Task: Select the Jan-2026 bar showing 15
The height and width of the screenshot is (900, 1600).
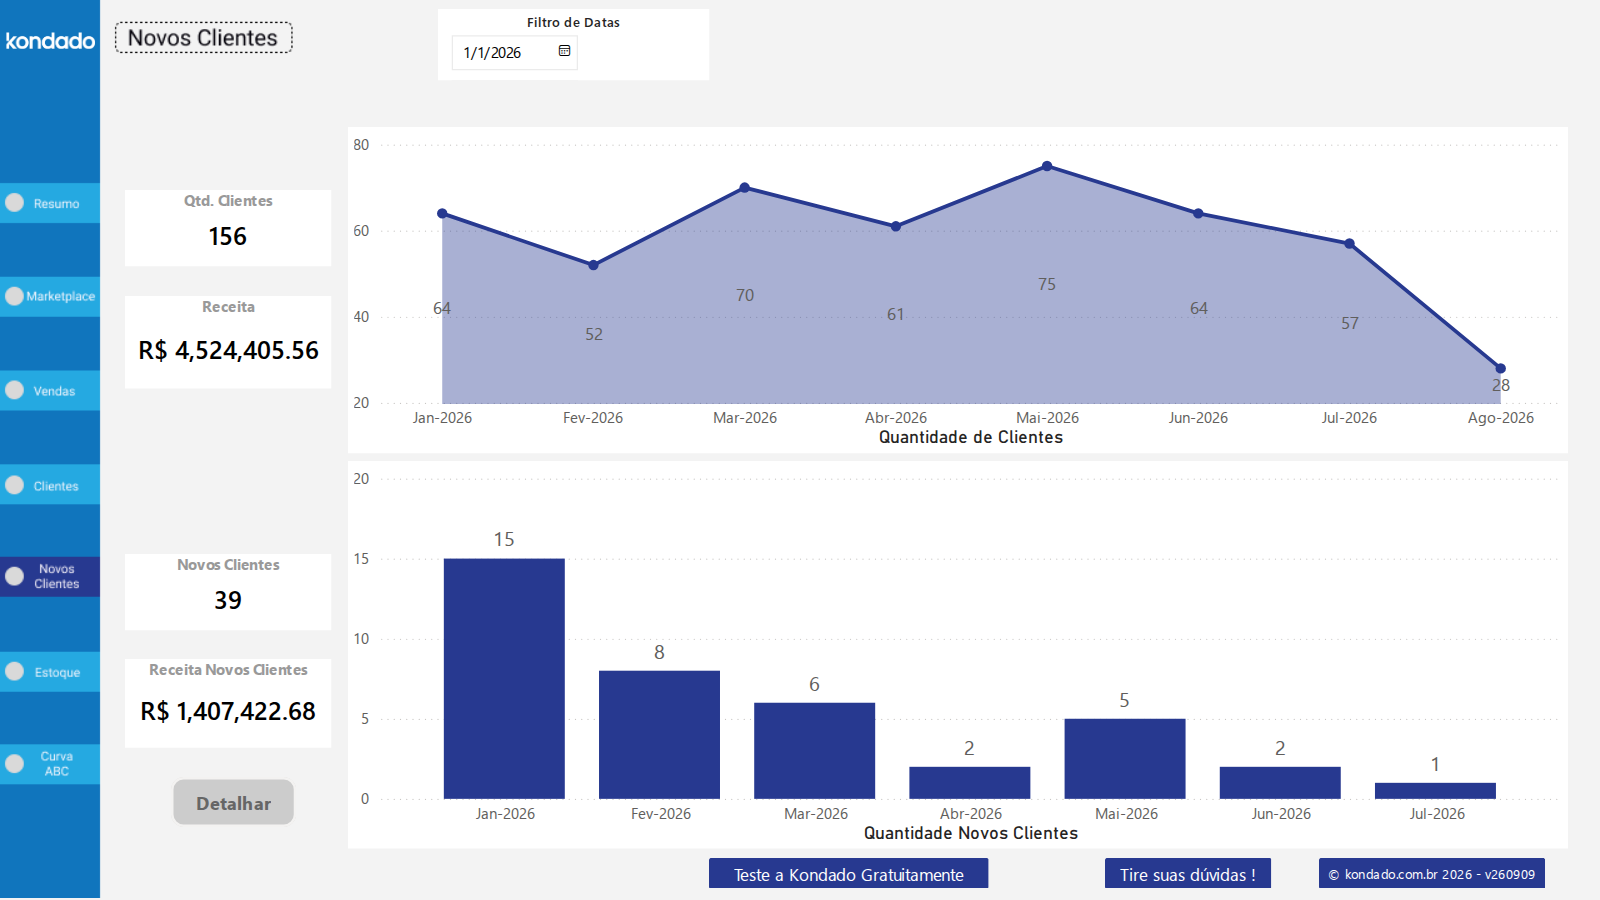Action: pyautogui.click(x=504, y=679)
